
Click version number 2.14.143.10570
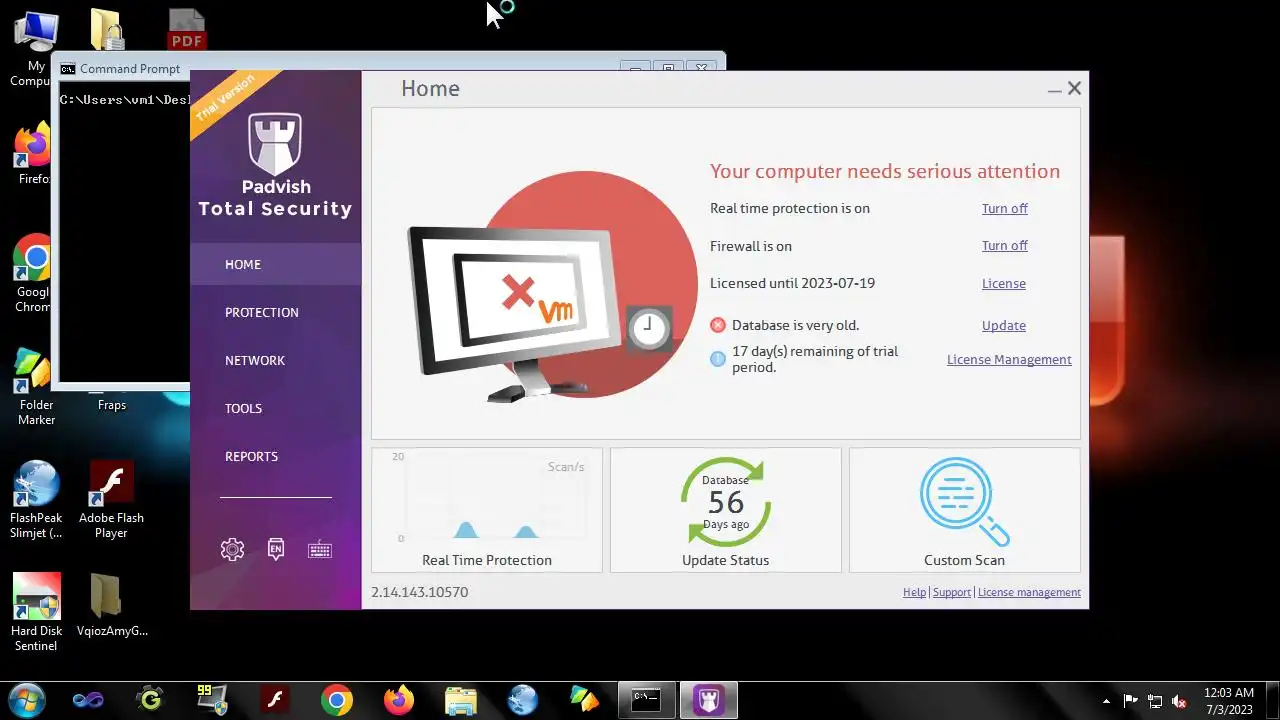pos(419,592)
